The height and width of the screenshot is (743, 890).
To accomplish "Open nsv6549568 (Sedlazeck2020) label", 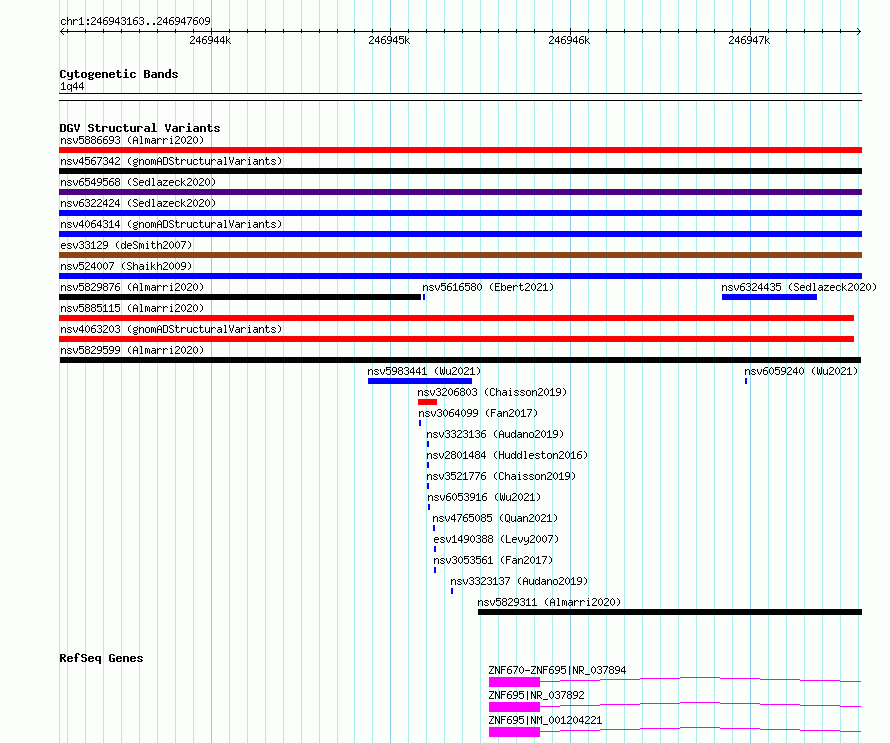I will point(138,182).
